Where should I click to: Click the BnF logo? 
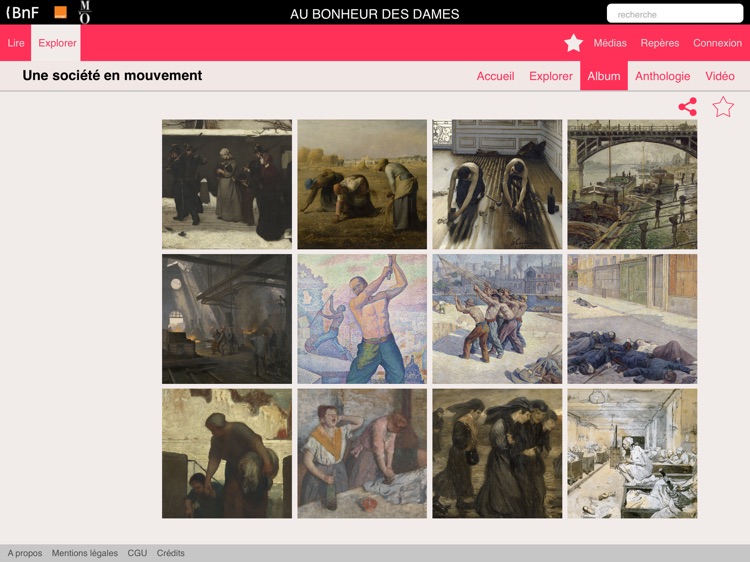click(22, 12)
